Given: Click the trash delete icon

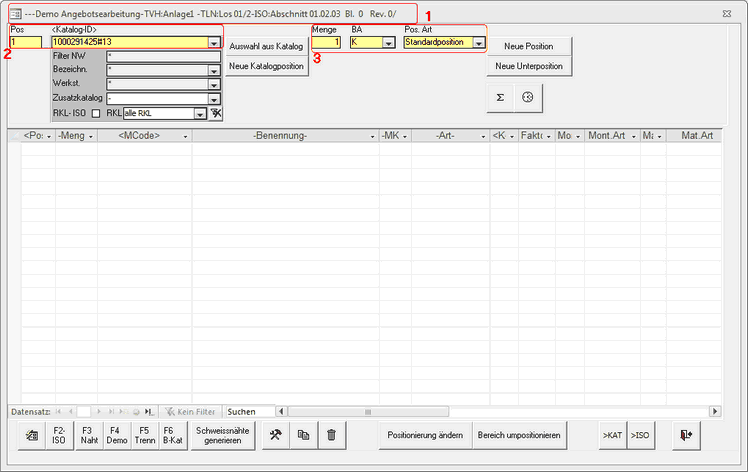Looking at the screenshot, I should pyautogui.click(x=331, y=435).
